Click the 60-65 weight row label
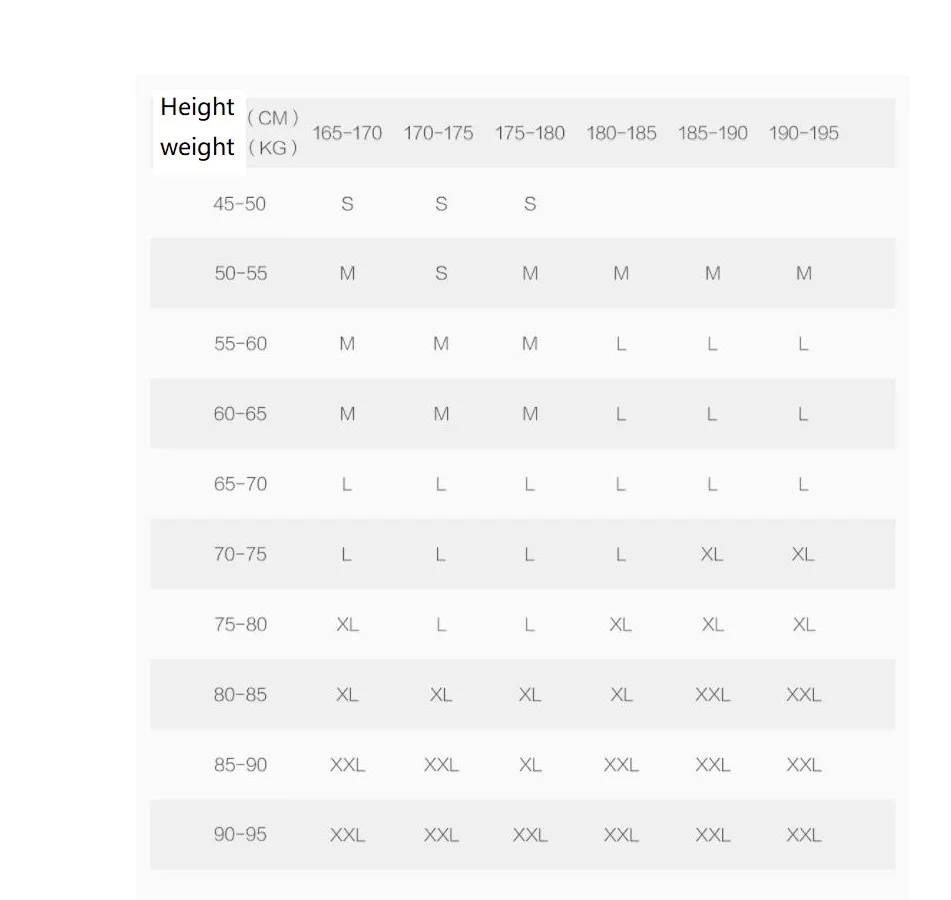 (240, 414)
